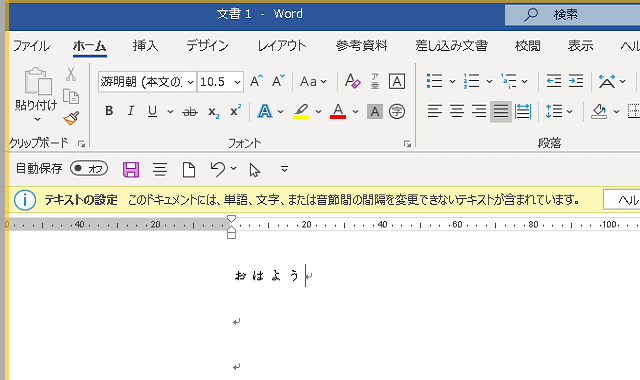The height and width of the screenshot is (380, 640).
Task: Click the Paste (貼り付け) clipboard icon
Action: coord(38,81)
